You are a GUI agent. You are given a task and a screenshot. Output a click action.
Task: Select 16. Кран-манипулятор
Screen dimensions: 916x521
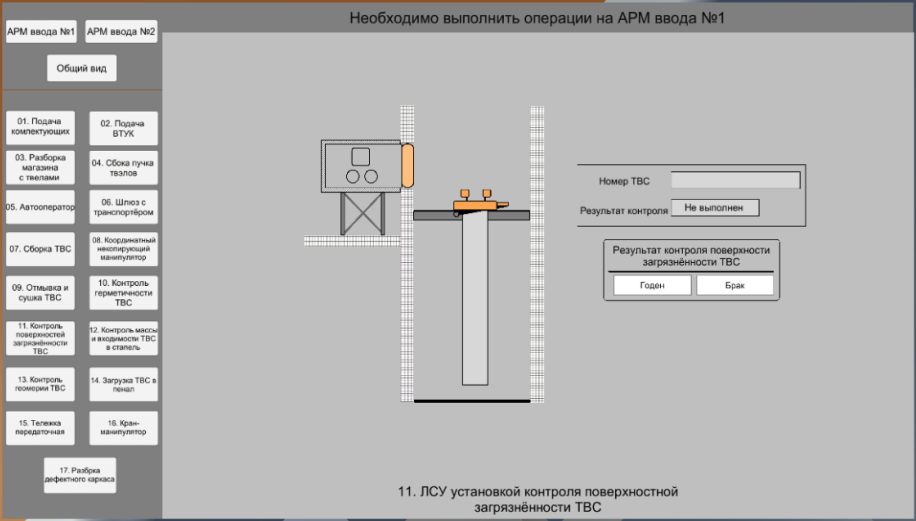pyautogui.click(x=123, y=428)
